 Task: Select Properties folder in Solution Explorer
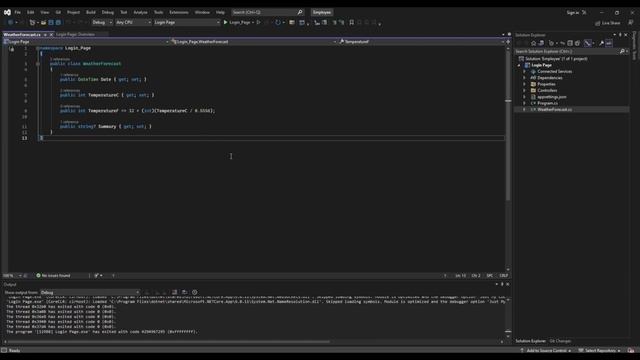[x=546, y=84]
